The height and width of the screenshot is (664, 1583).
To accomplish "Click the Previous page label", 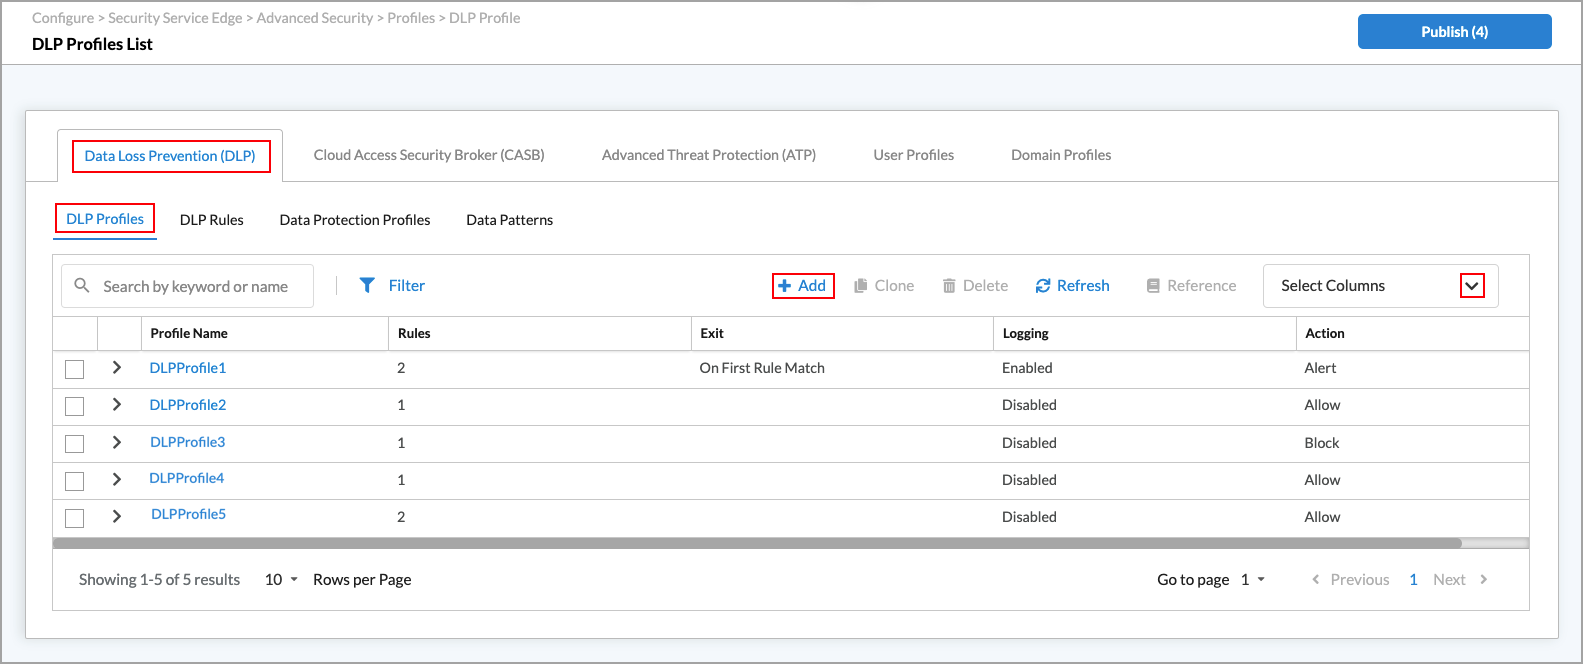I will tap(1360, 580).
